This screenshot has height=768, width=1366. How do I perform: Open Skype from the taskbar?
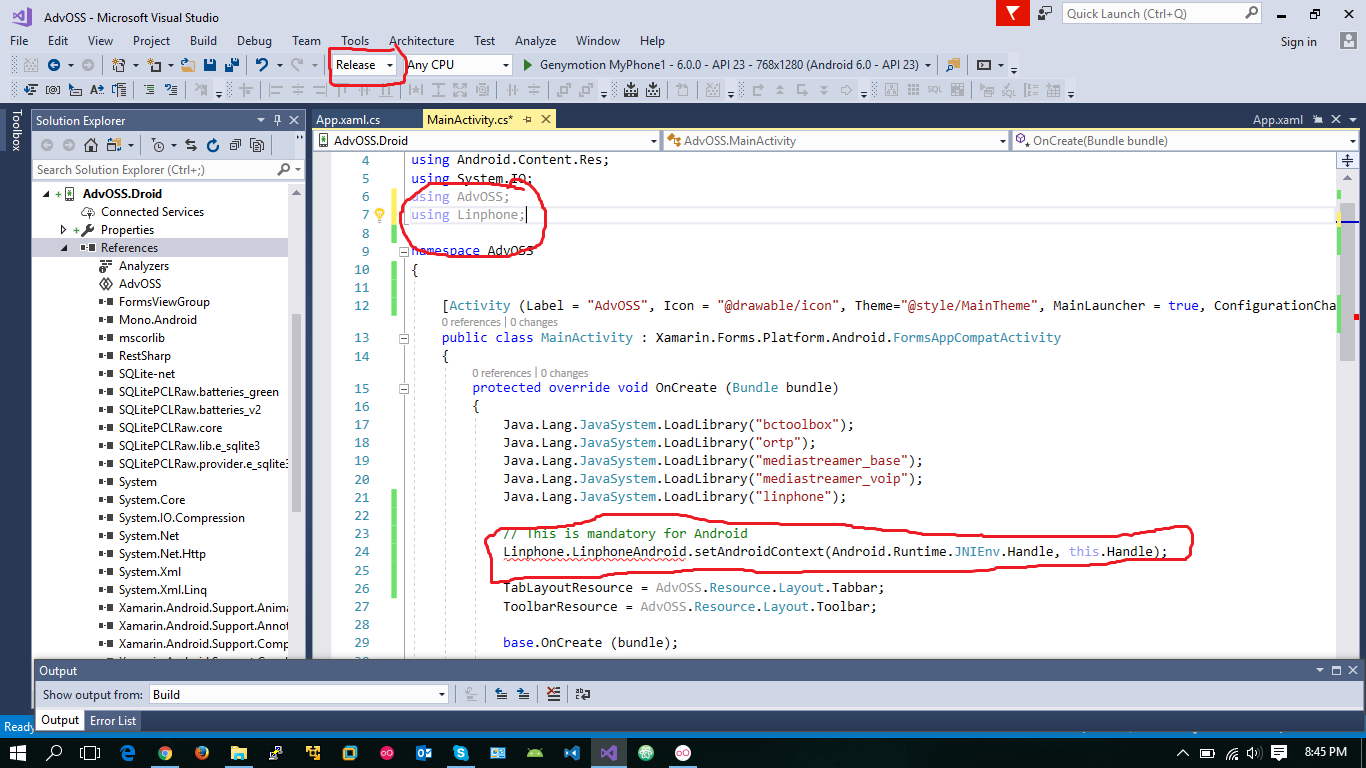pyautogui.click(x=460, y=752)
